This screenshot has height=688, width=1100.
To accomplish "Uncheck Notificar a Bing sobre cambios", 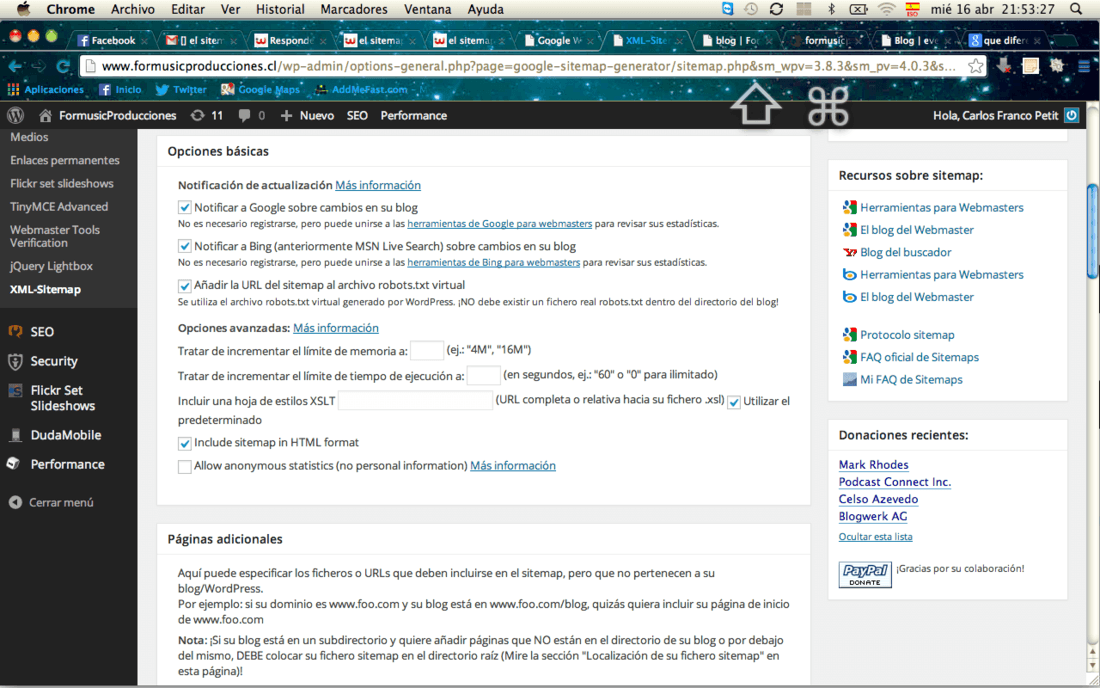I will [185, 246].
